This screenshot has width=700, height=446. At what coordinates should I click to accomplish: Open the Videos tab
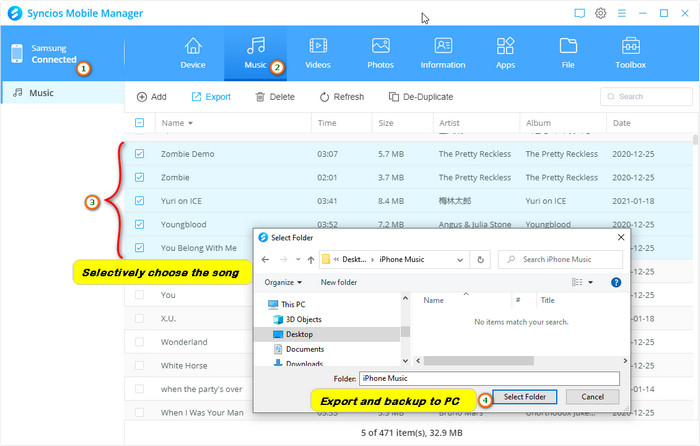coord(318,54)
